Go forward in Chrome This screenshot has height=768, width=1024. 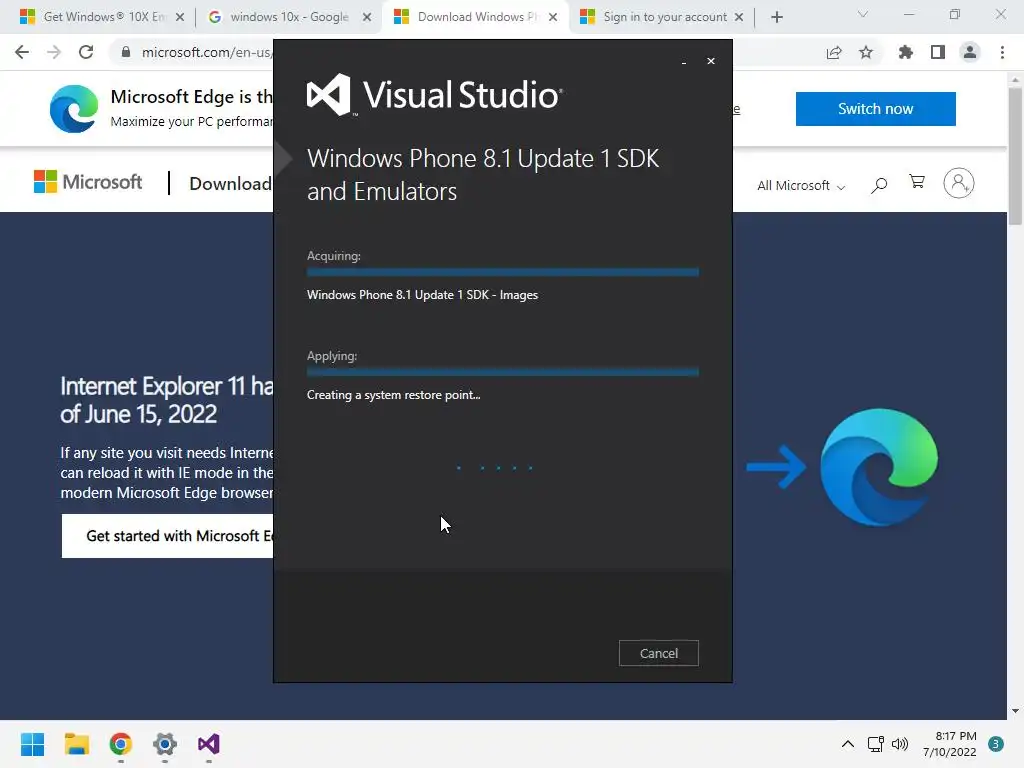54,52
